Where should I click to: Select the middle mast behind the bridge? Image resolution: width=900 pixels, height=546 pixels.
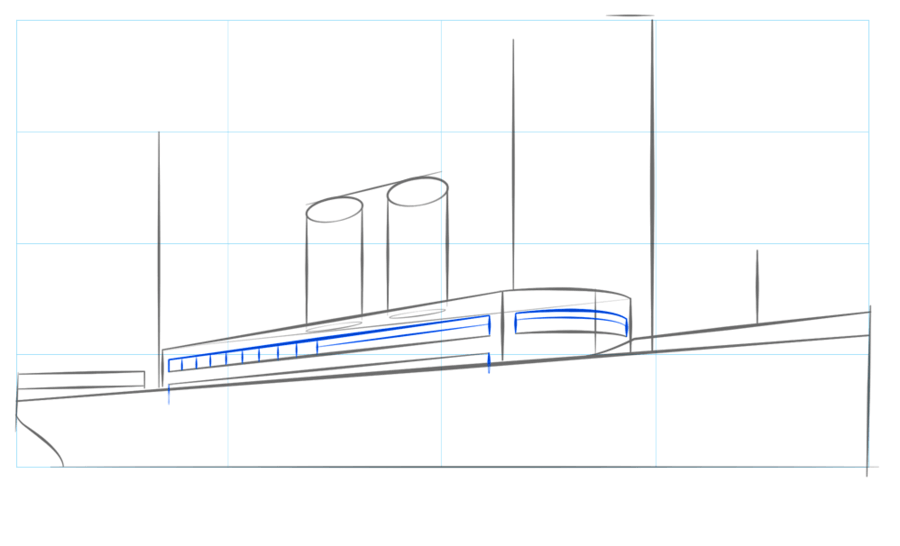click(513, 160)
